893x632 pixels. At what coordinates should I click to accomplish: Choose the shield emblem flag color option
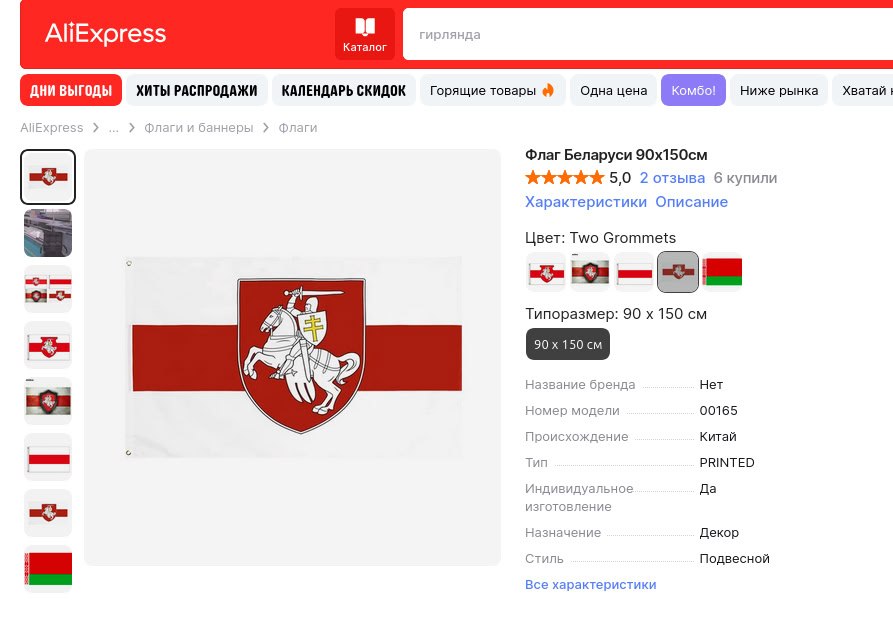tap(590, 271)
